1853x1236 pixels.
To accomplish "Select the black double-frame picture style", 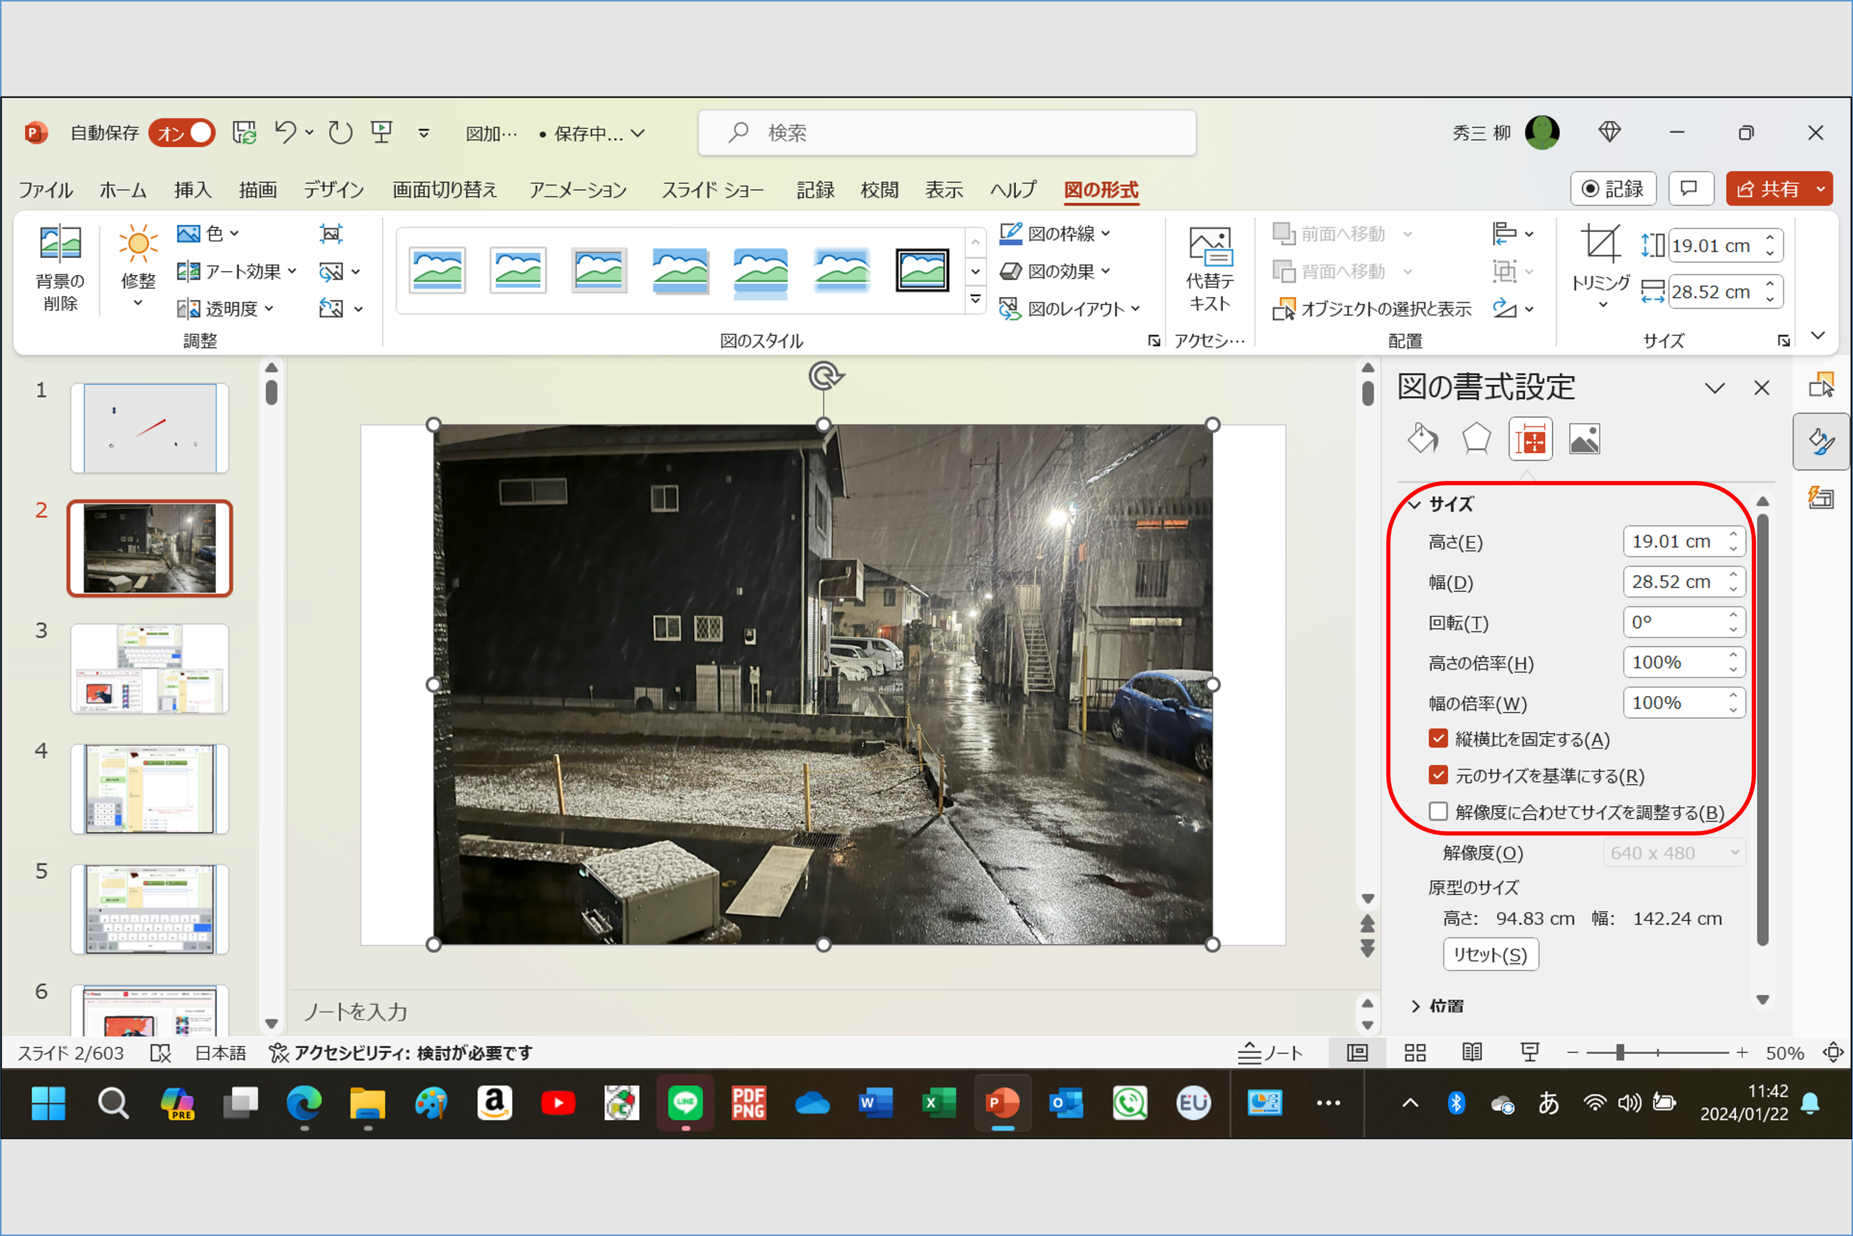I will coord(922,270).
